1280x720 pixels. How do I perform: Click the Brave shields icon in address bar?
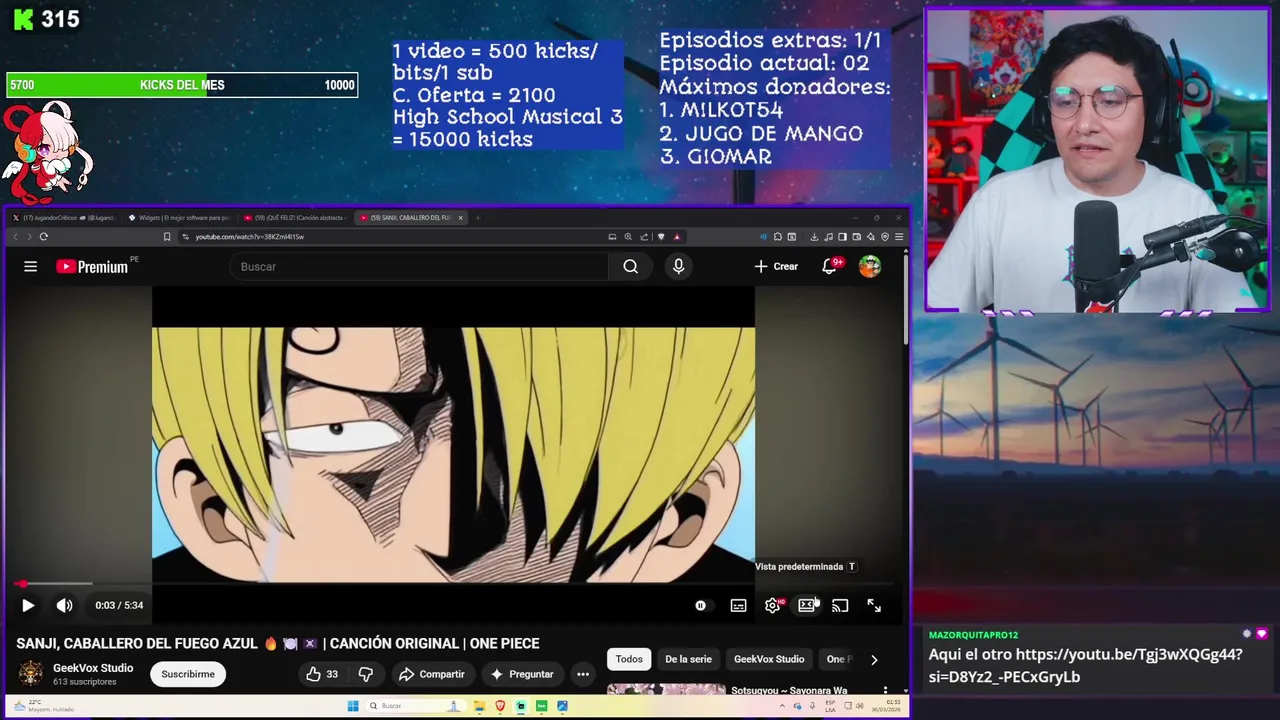(x=661, y=237)
